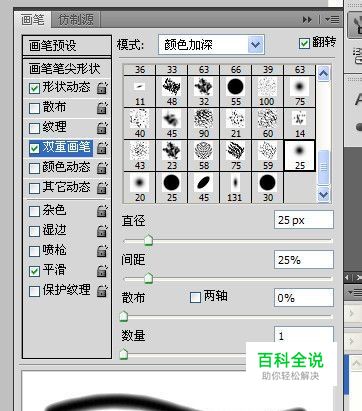Switch to the 画笔 tab
The width and height of the screenshot is (362, 411).
point(33,20)
